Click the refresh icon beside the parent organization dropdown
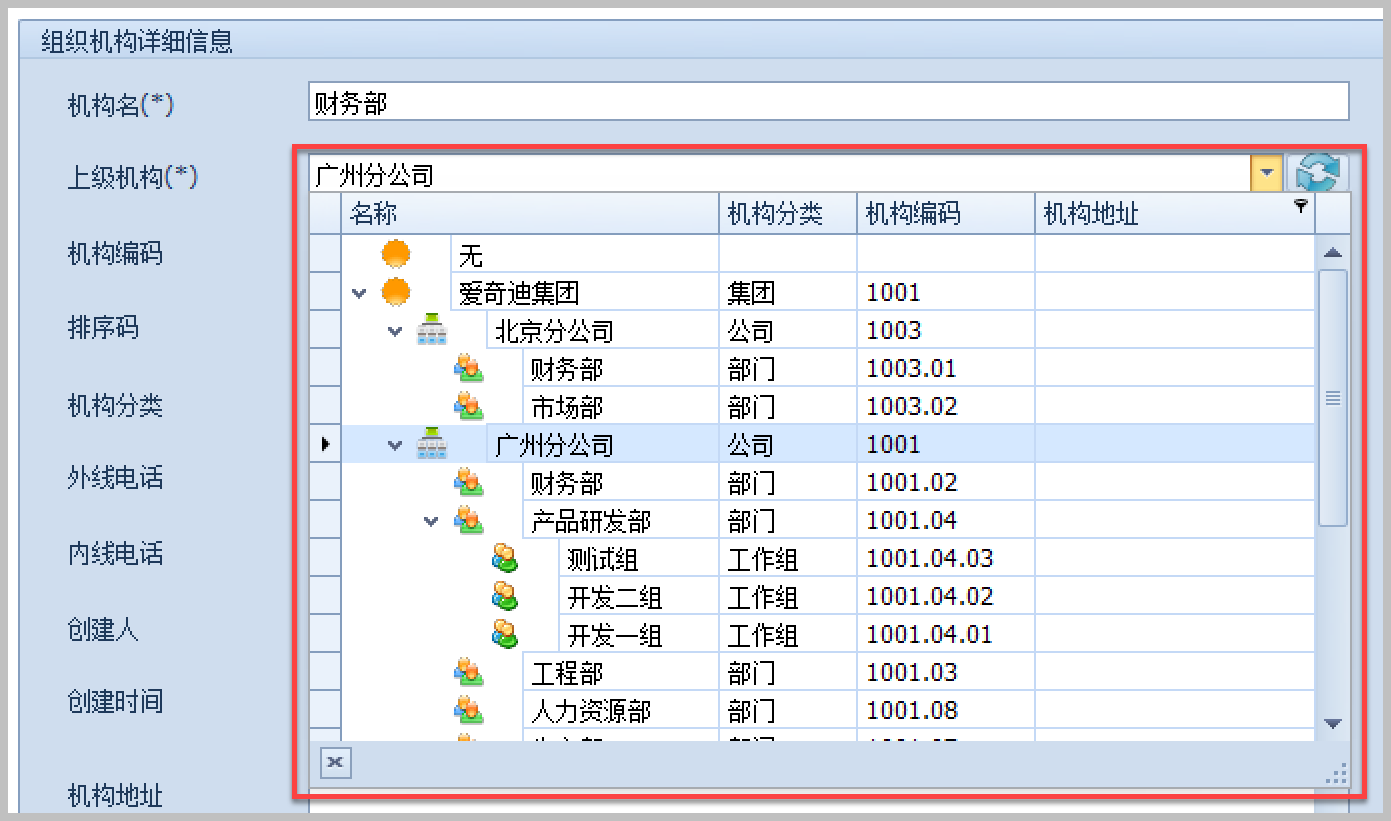1391x821 pixels. coord(1317,173)
